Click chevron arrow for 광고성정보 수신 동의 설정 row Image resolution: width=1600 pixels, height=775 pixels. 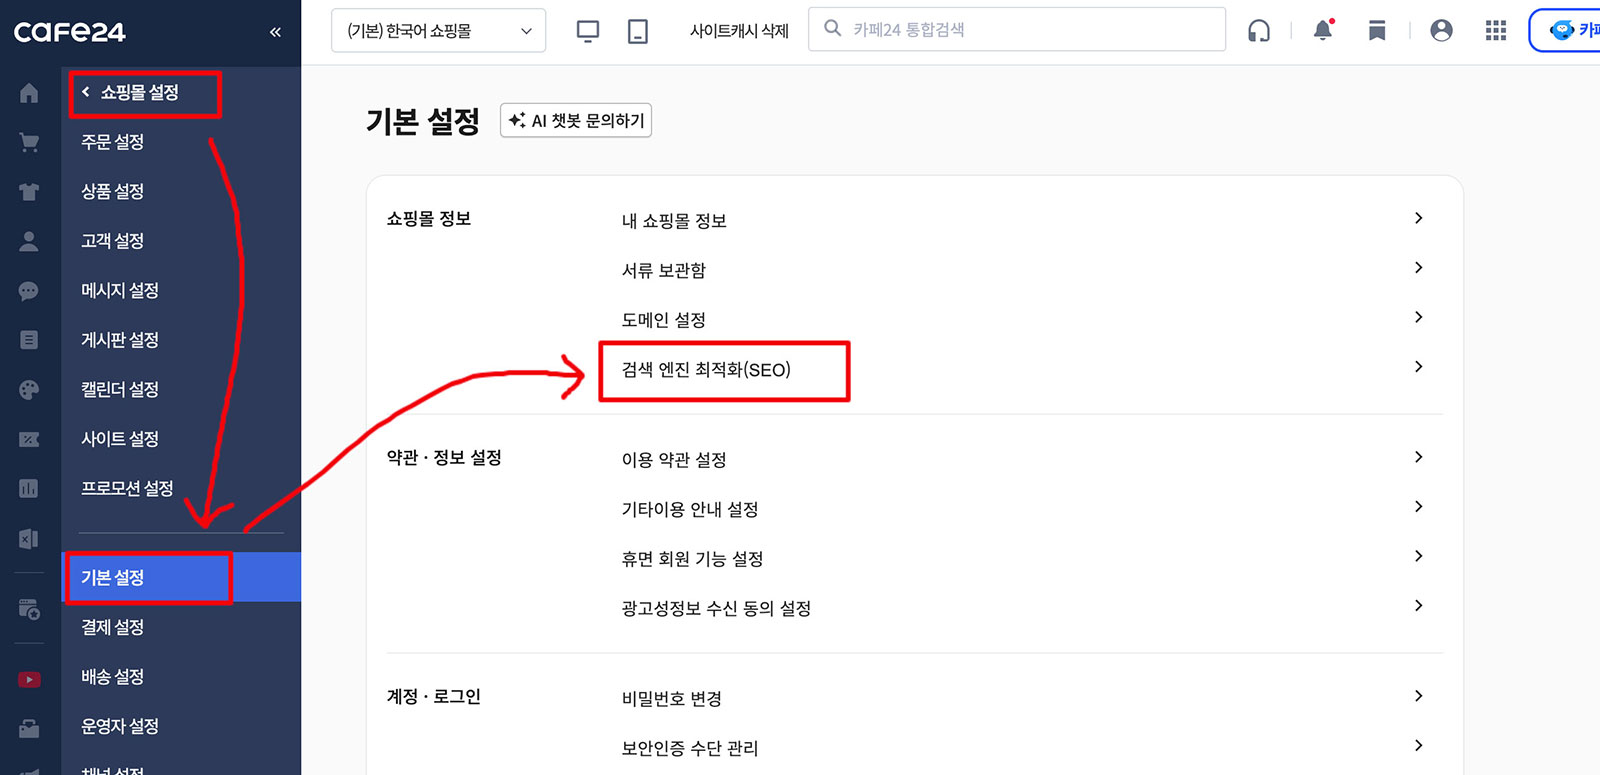pos(1418,605)
